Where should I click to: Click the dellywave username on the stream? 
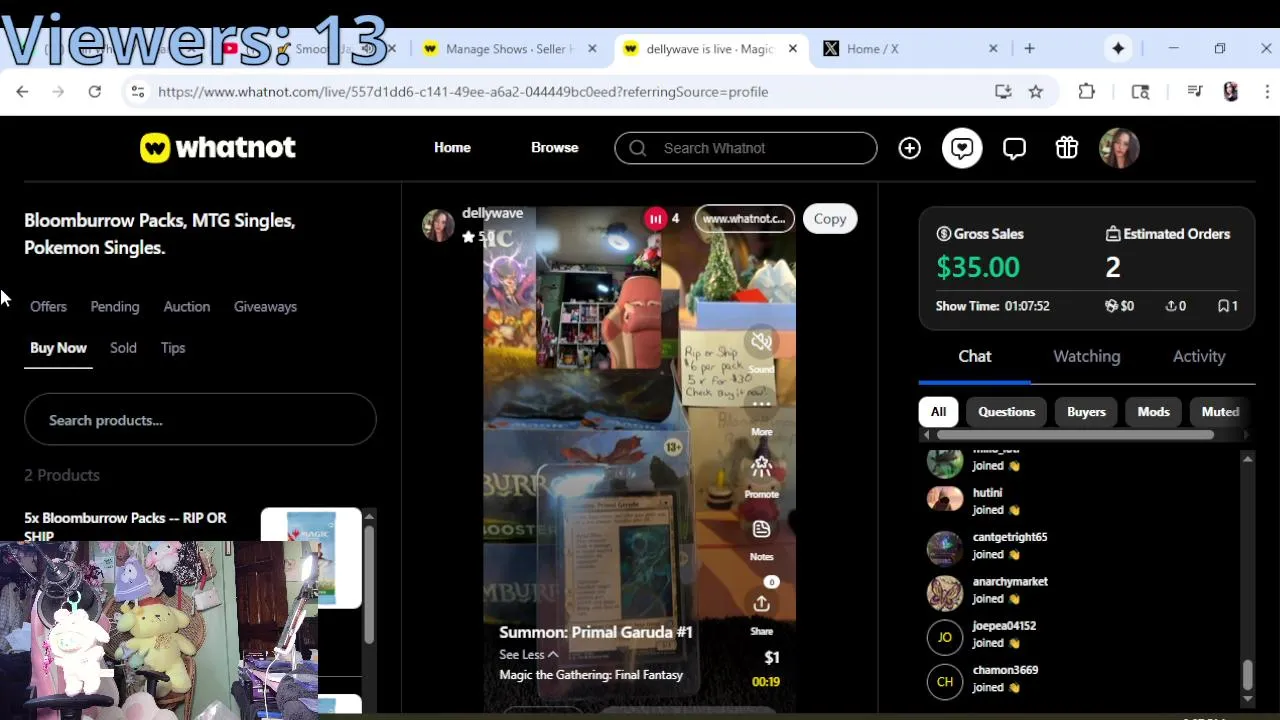(x=492, y=213)
